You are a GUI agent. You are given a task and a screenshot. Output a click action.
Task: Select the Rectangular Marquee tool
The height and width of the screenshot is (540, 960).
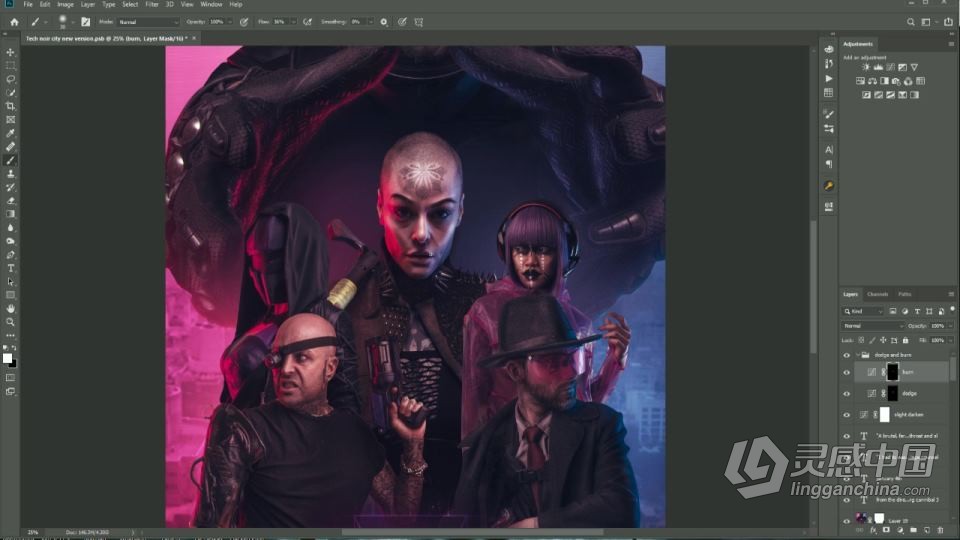tap(10, 66)
